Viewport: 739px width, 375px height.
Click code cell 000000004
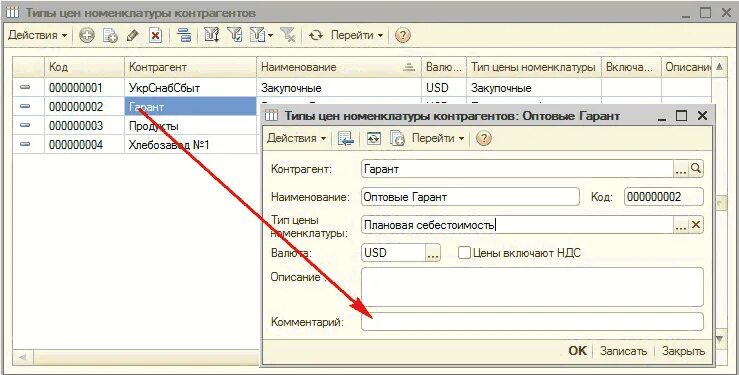pyautogui.click(x=84, y=144)
